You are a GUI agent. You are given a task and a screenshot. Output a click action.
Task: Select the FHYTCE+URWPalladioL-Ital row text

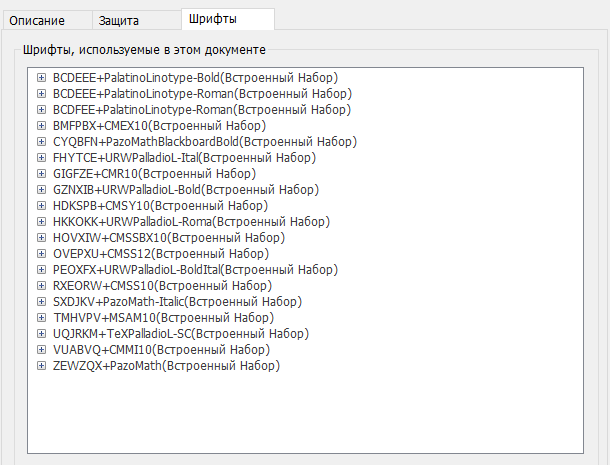(x=184, y=158)
